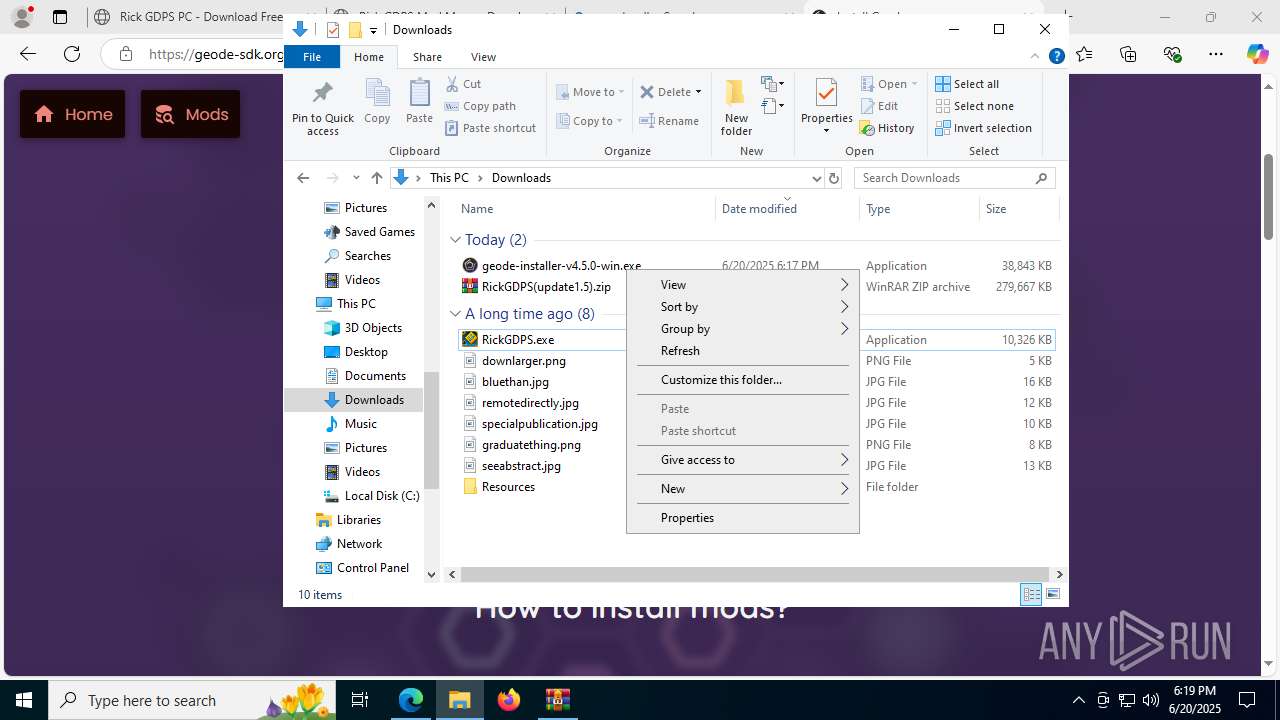Screen dimensions: 1280x720
Task: Click Select all in ribbon
Action: coord(967,84)
